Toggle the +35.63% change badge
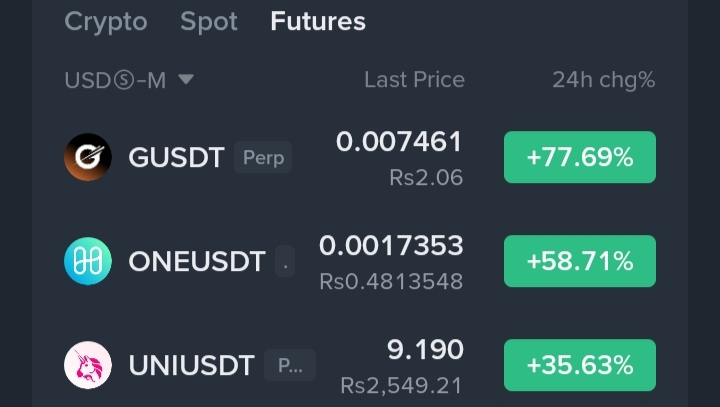 (x=580, y=365)
